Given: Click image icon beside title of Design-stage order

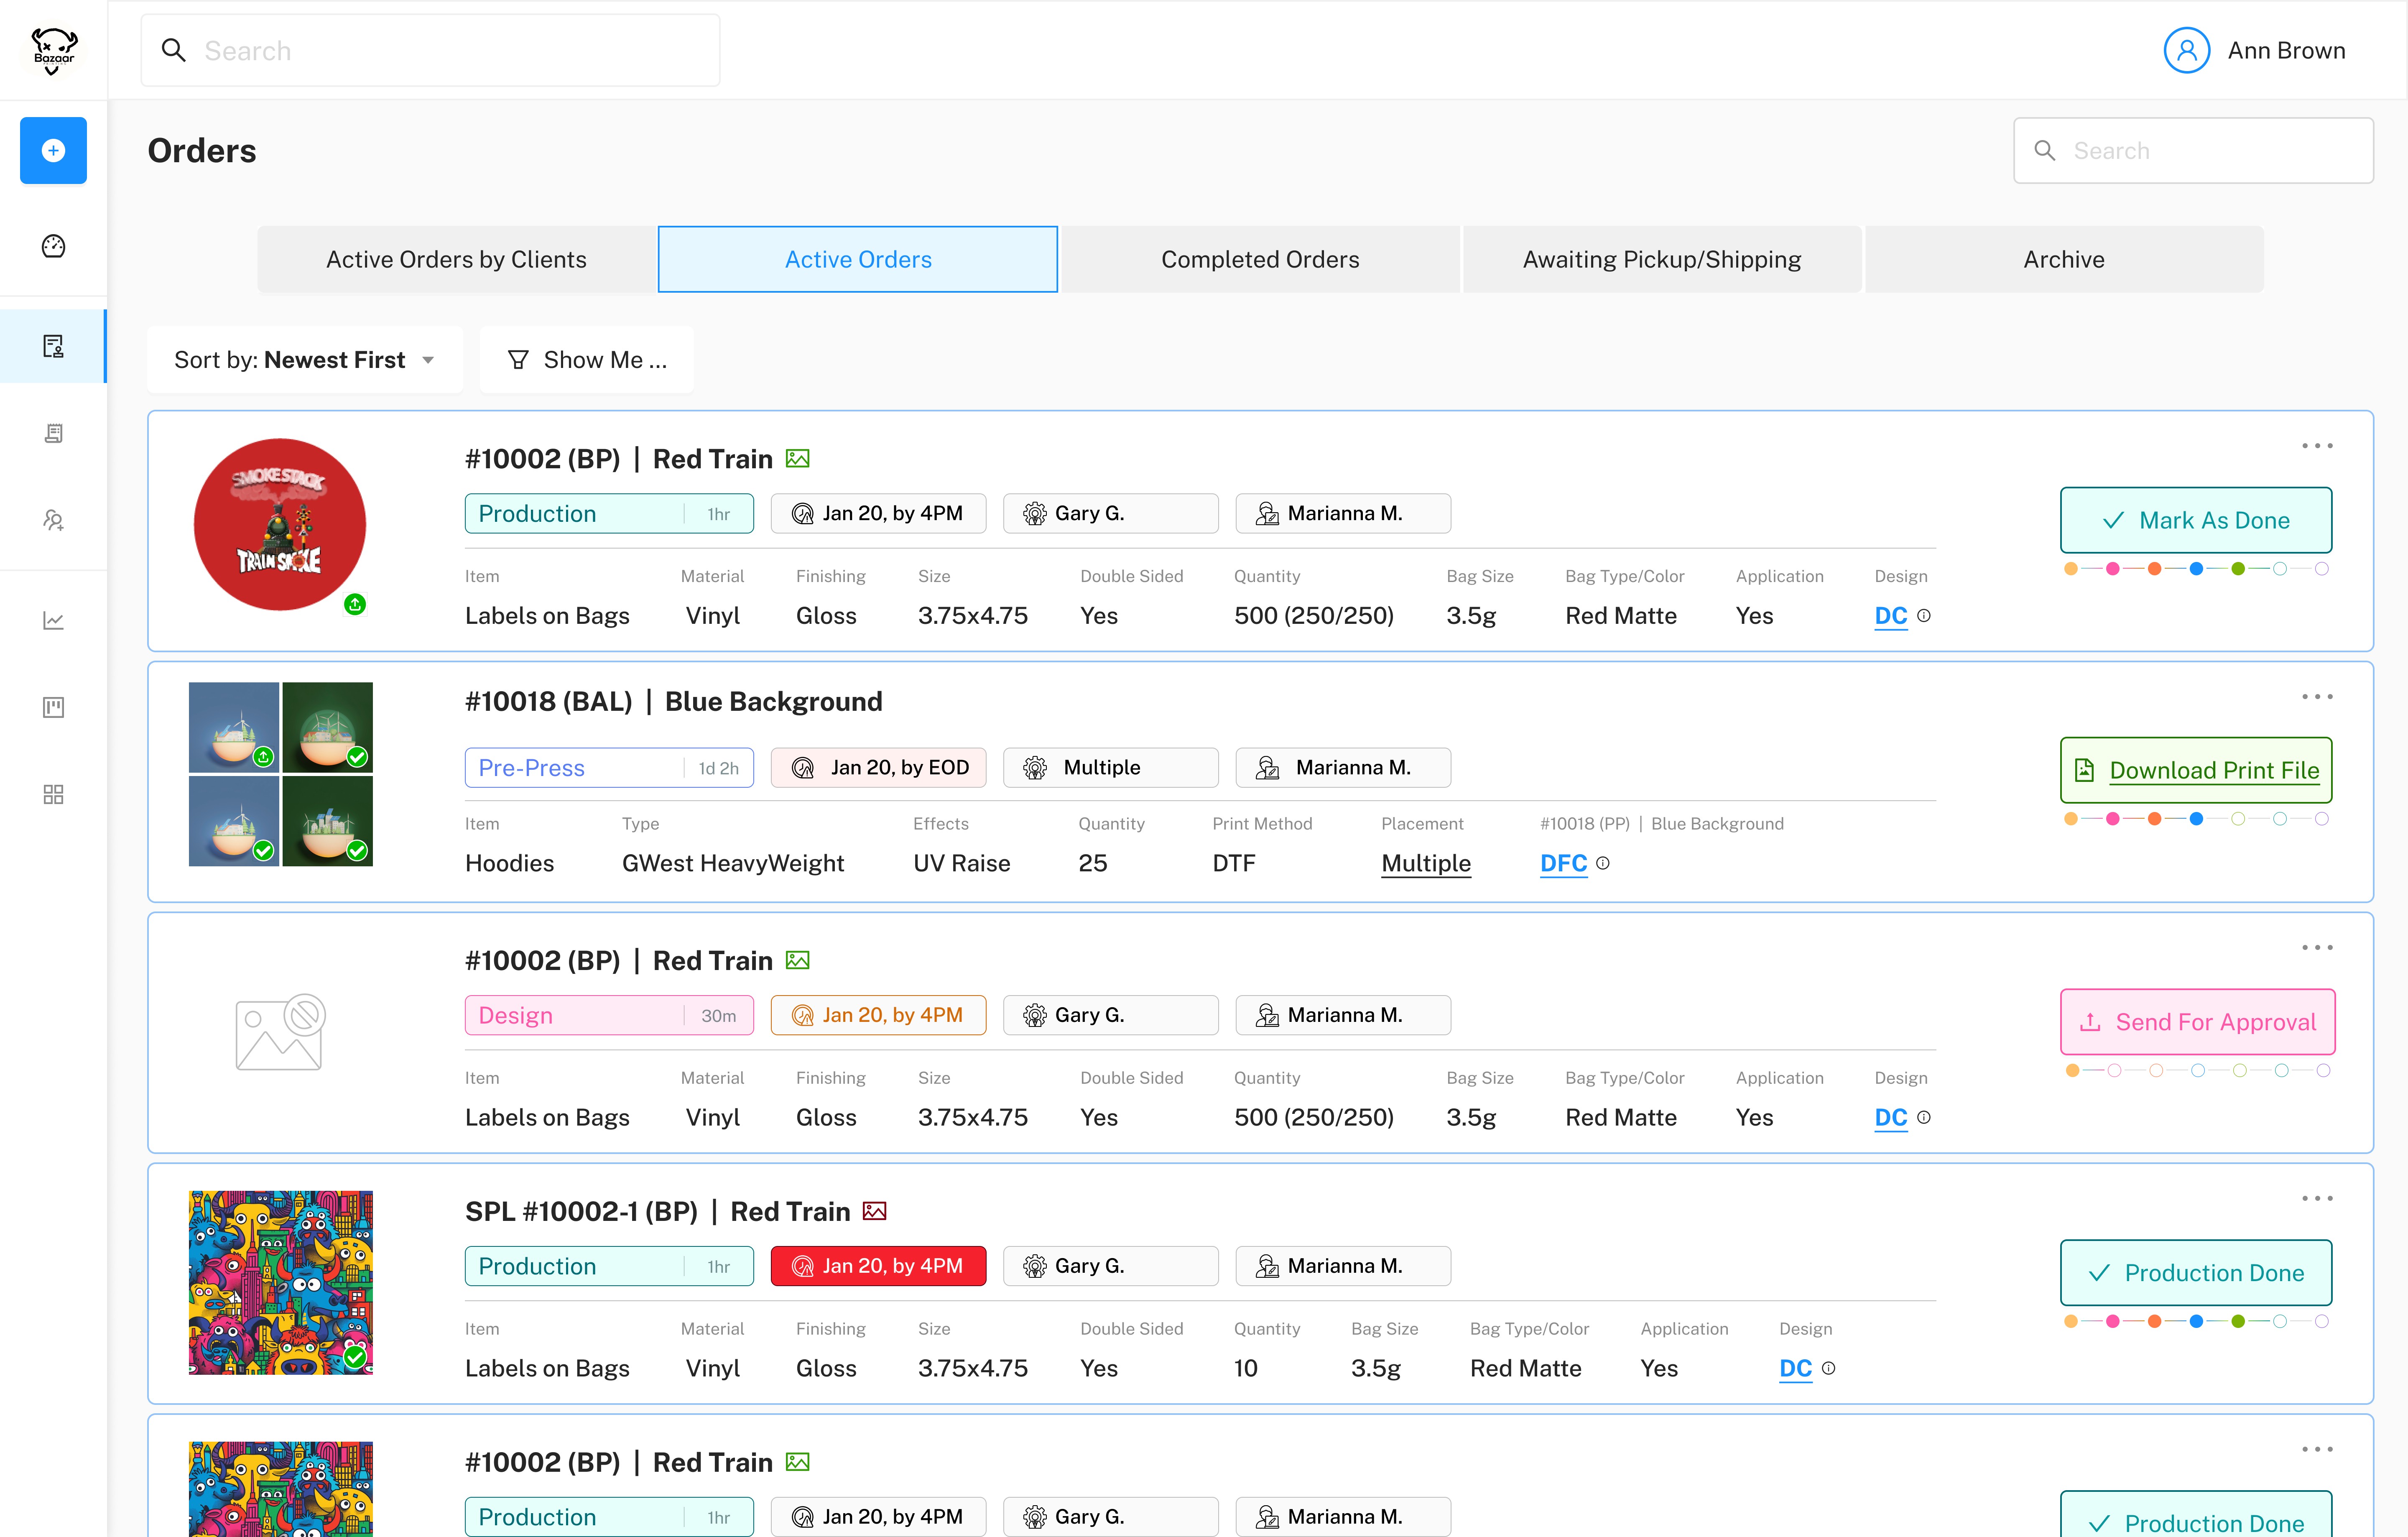Looking at the screenshot, I should [798, 961].
